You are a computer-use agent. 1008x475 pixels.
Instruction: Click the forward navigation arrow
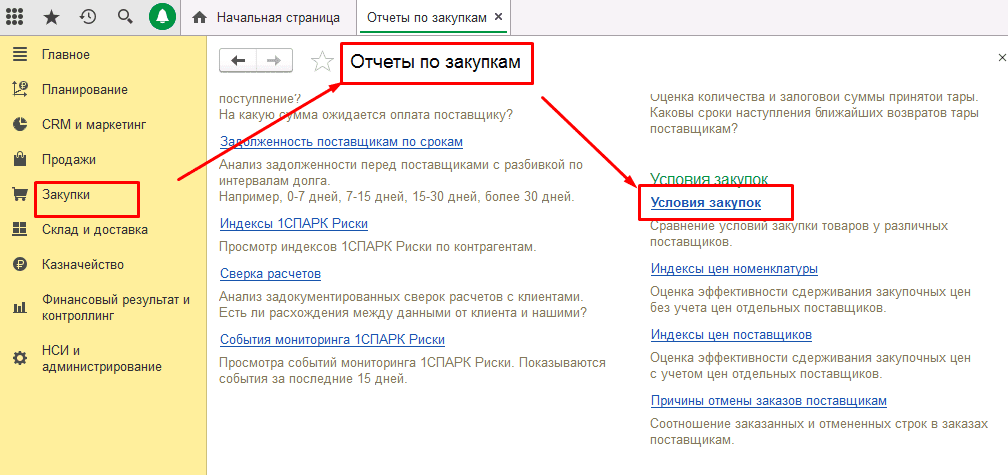click(272, 60)
